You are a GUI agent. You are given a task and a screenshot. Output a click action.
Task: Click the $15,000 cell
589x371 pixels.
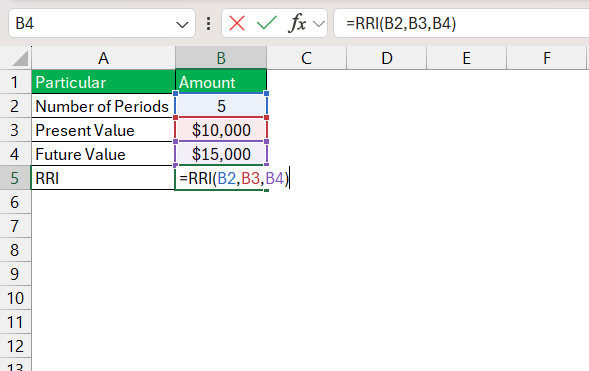point(221,154)
